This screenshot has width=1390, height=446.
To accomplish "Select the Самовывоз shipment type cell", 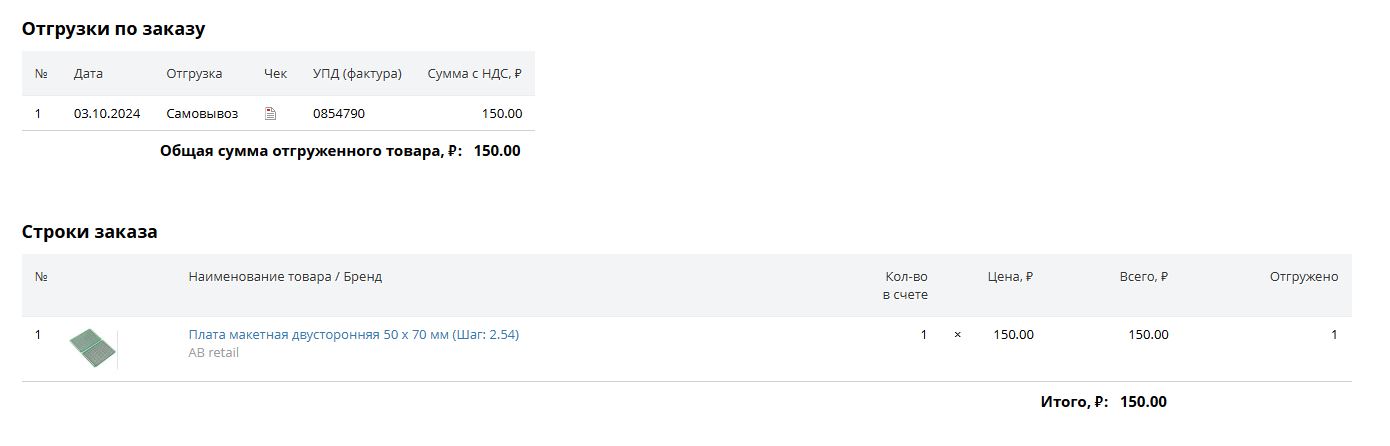I will coord(202,114).
